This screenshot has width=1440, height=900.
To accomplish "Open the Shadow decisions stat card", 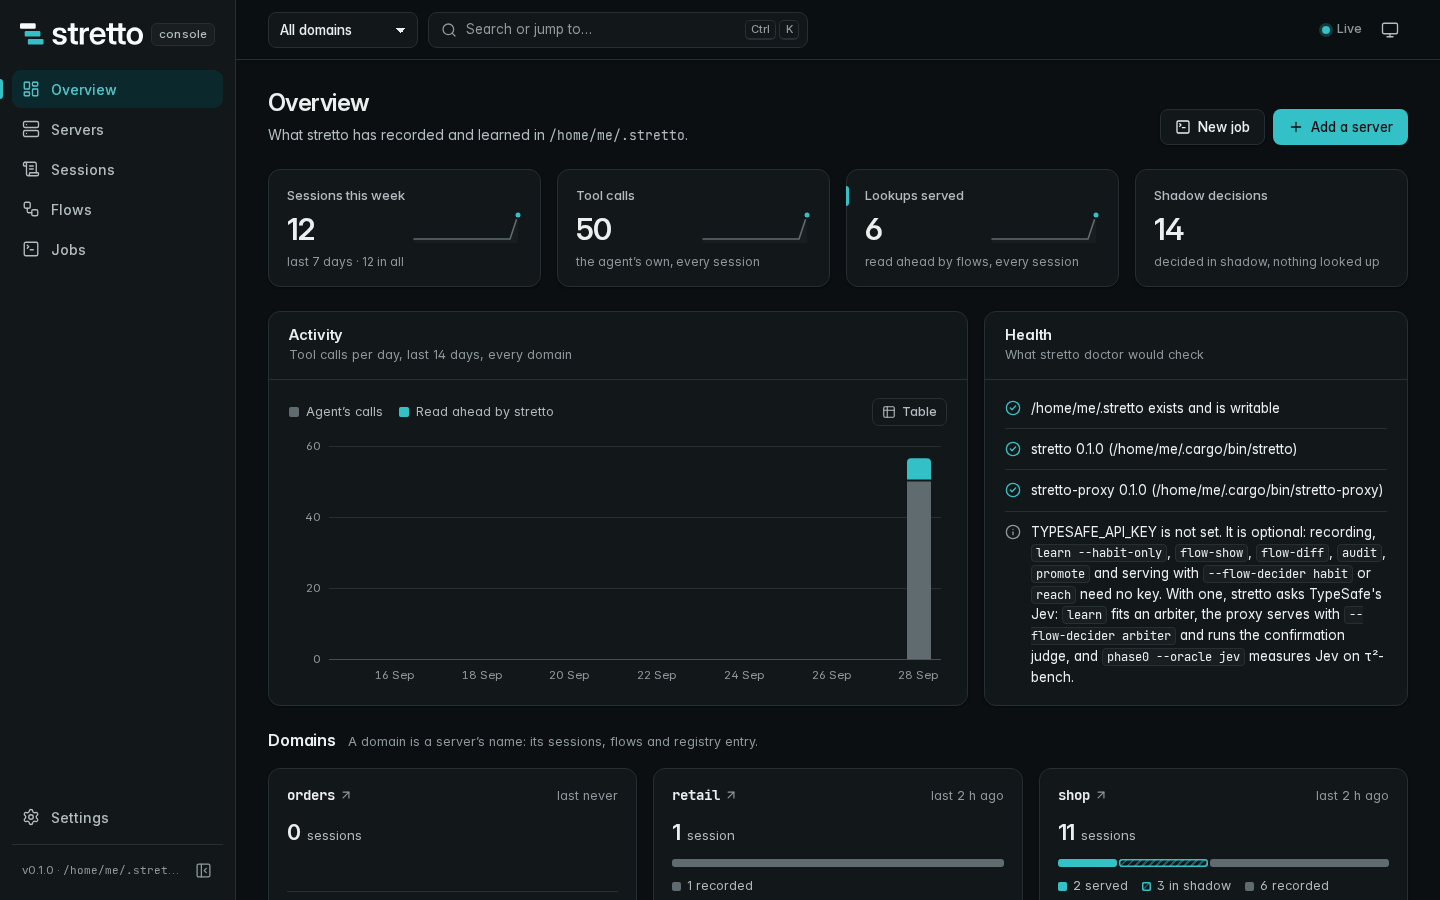I will tap(1271, 228).
